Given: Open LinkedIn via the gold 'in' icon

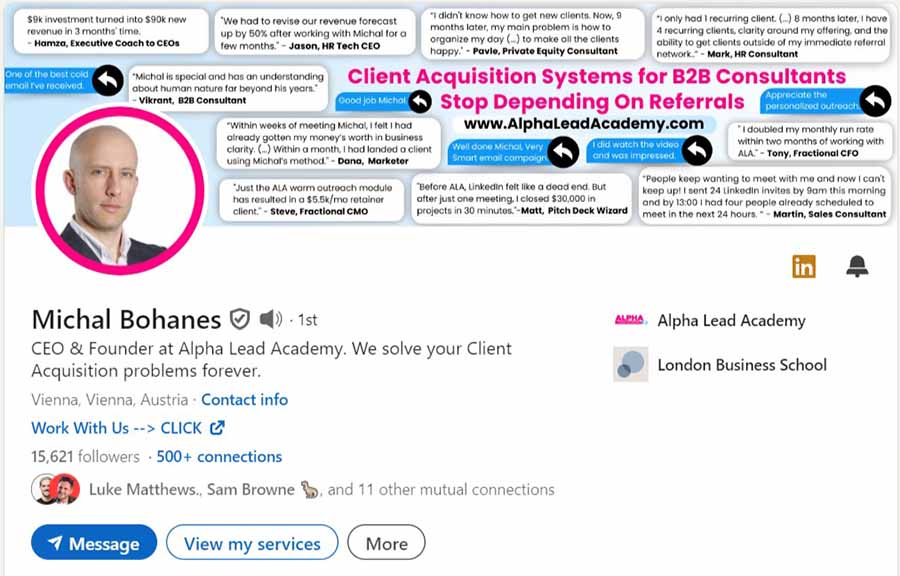Looking at the screenshot, I should tap(804, 267).
